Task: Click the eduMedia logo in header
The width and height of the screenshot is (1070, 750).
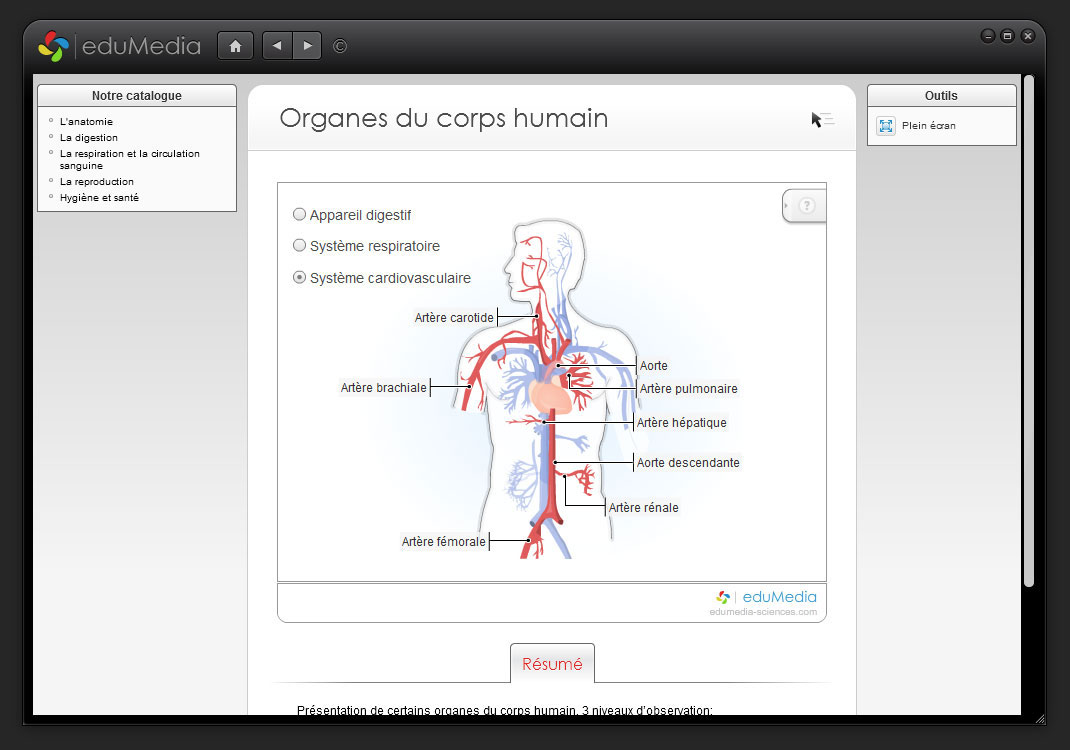Action: click(119, 46)
